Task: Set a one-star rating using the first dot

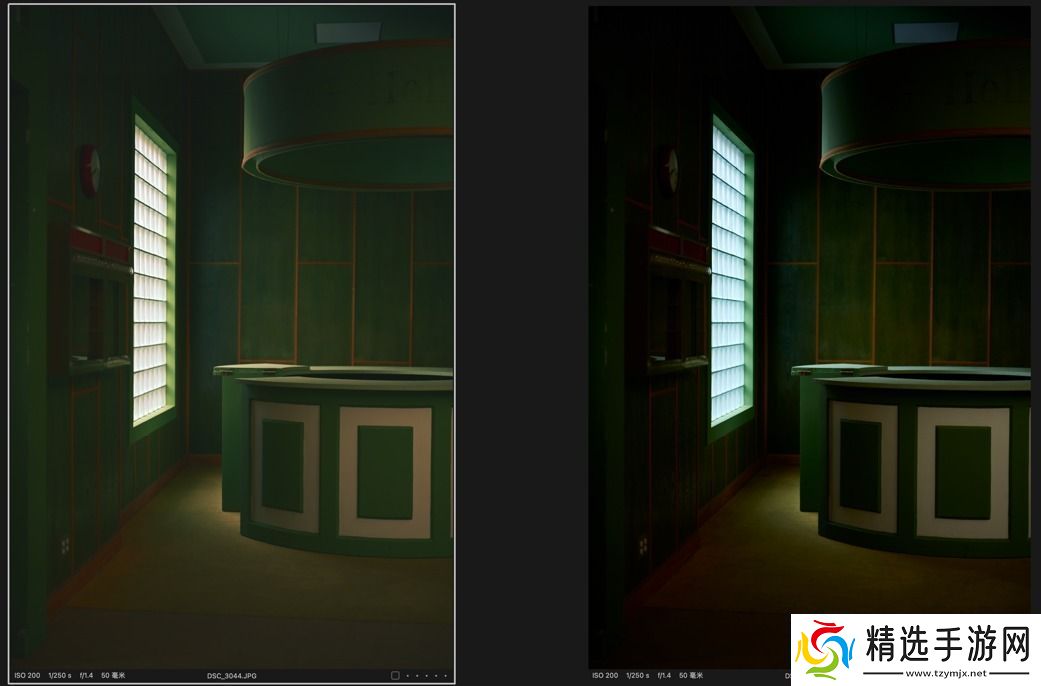Action: [409, 676]
